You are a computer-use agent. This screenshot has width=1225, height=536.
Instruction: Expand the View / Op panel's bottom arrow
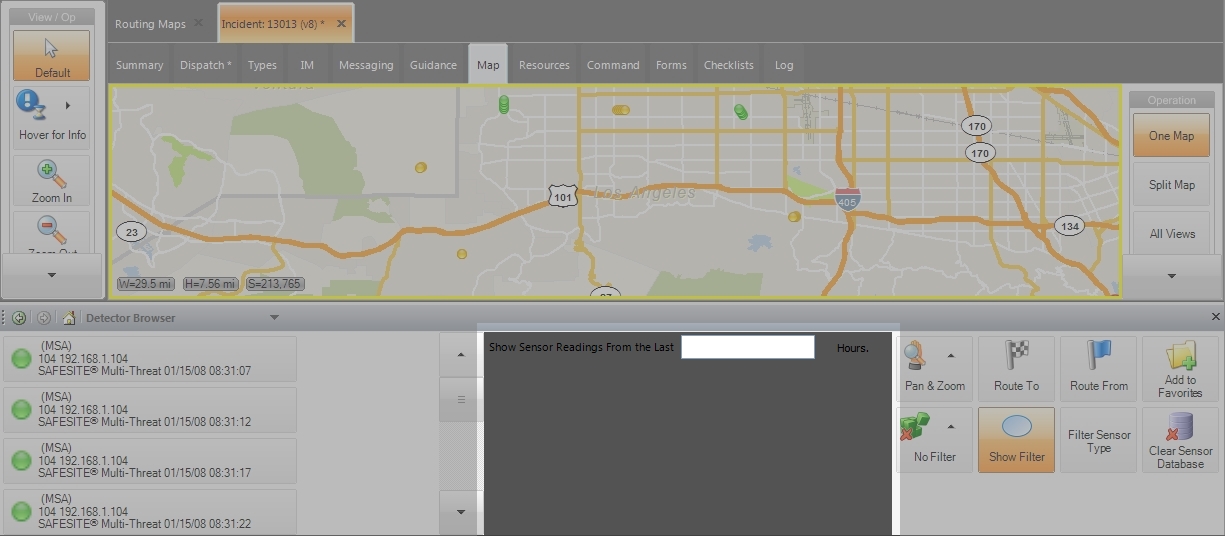pos(52,275)
